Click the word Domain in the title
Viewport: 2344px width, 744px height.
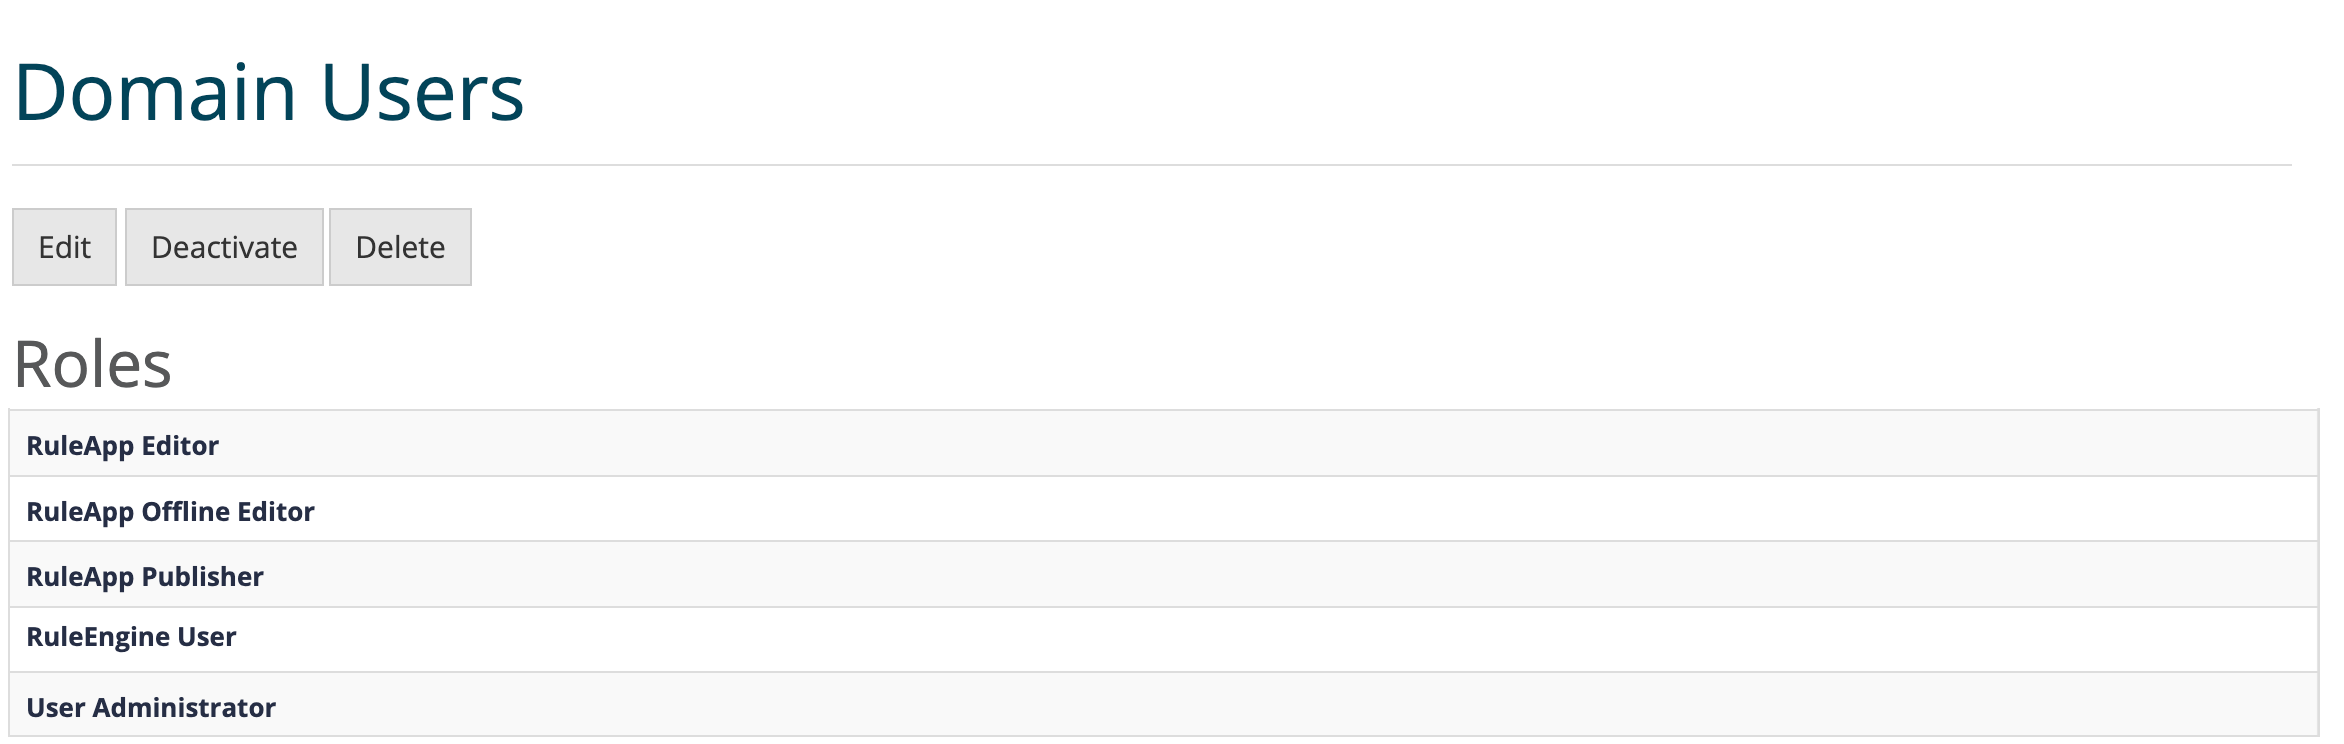155,93
